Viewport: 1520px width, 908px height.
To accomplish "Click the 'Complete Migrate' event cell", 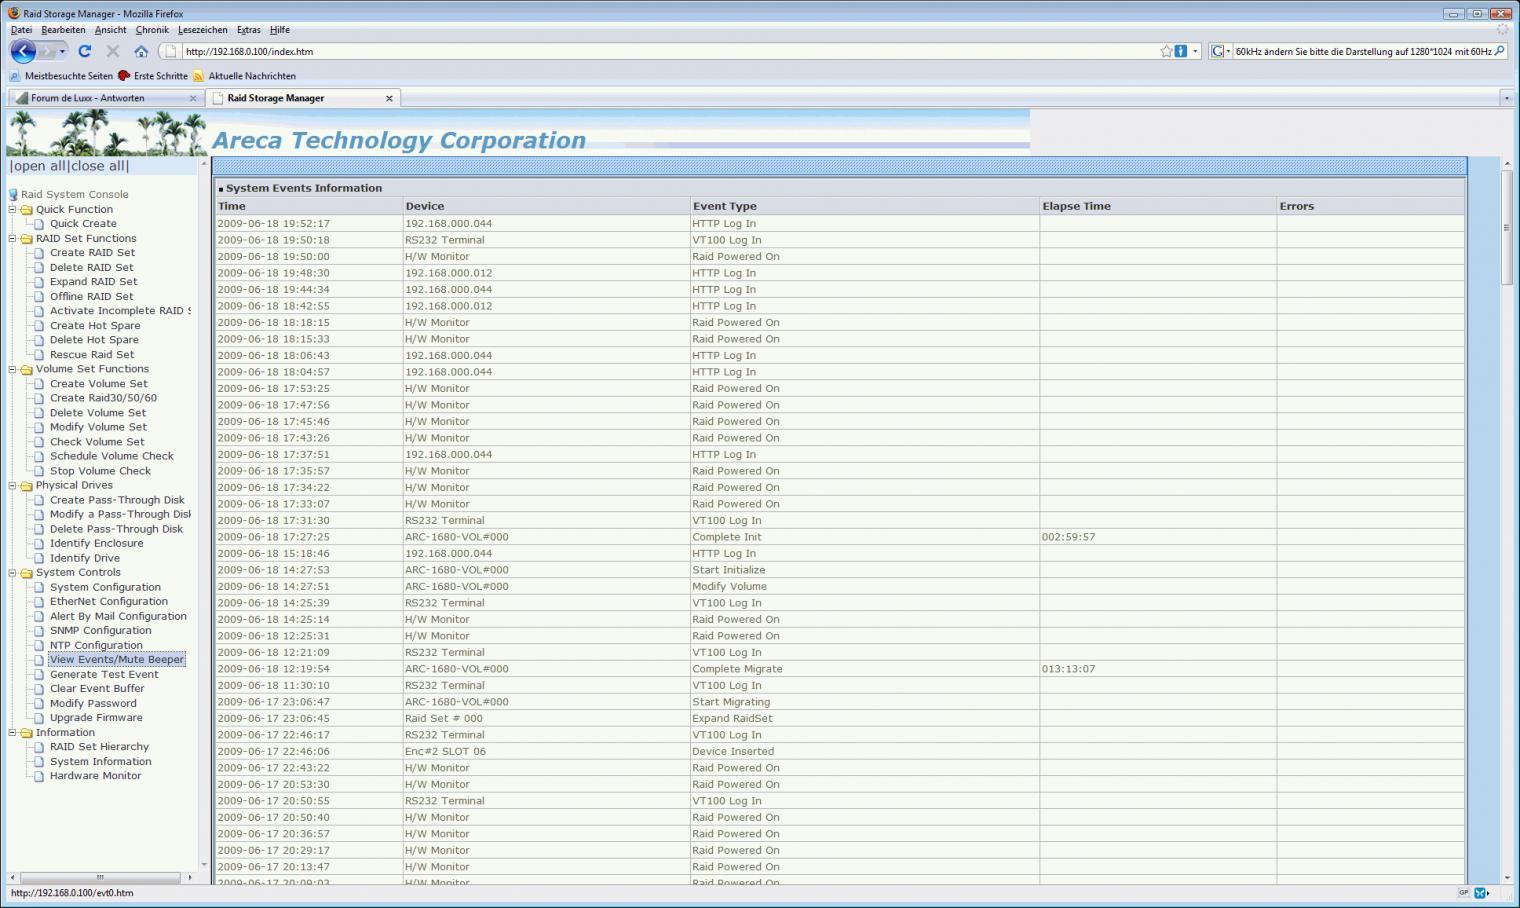I will click(x=865, y=669).
